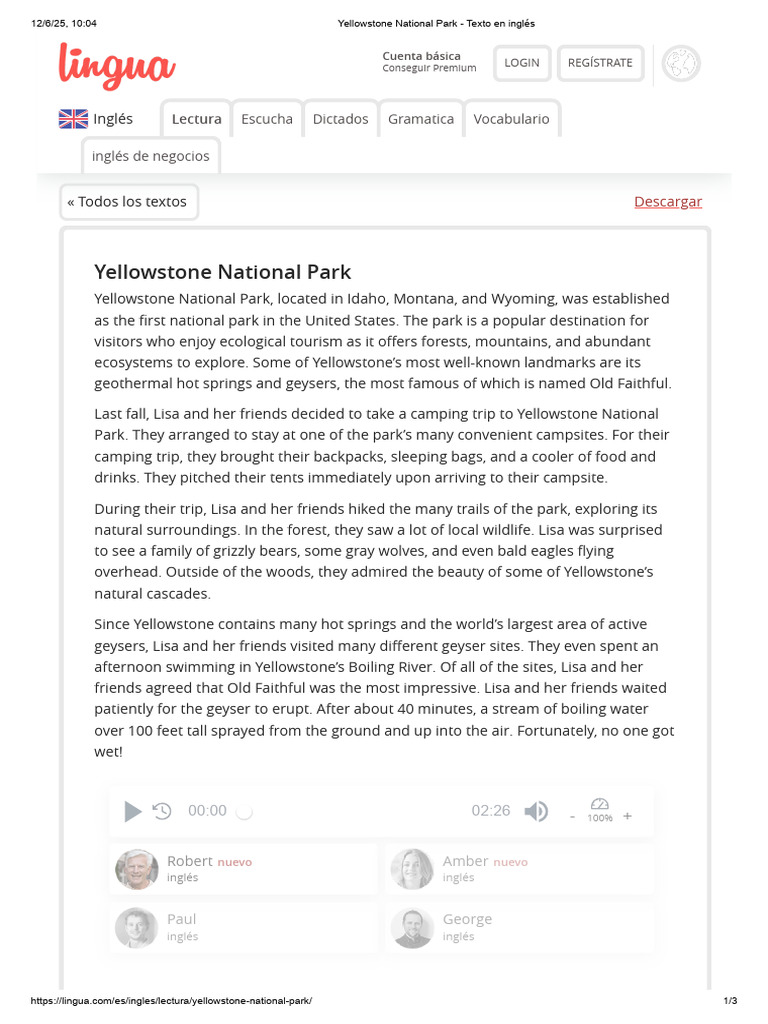Decrease playback speed with minus
This screenshot has height=1024, width=768.
573,816
